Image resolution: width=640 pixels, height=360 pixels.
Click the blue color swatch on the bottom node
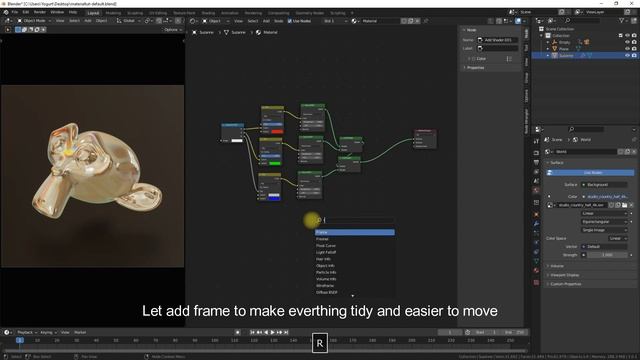coord(274,198)
